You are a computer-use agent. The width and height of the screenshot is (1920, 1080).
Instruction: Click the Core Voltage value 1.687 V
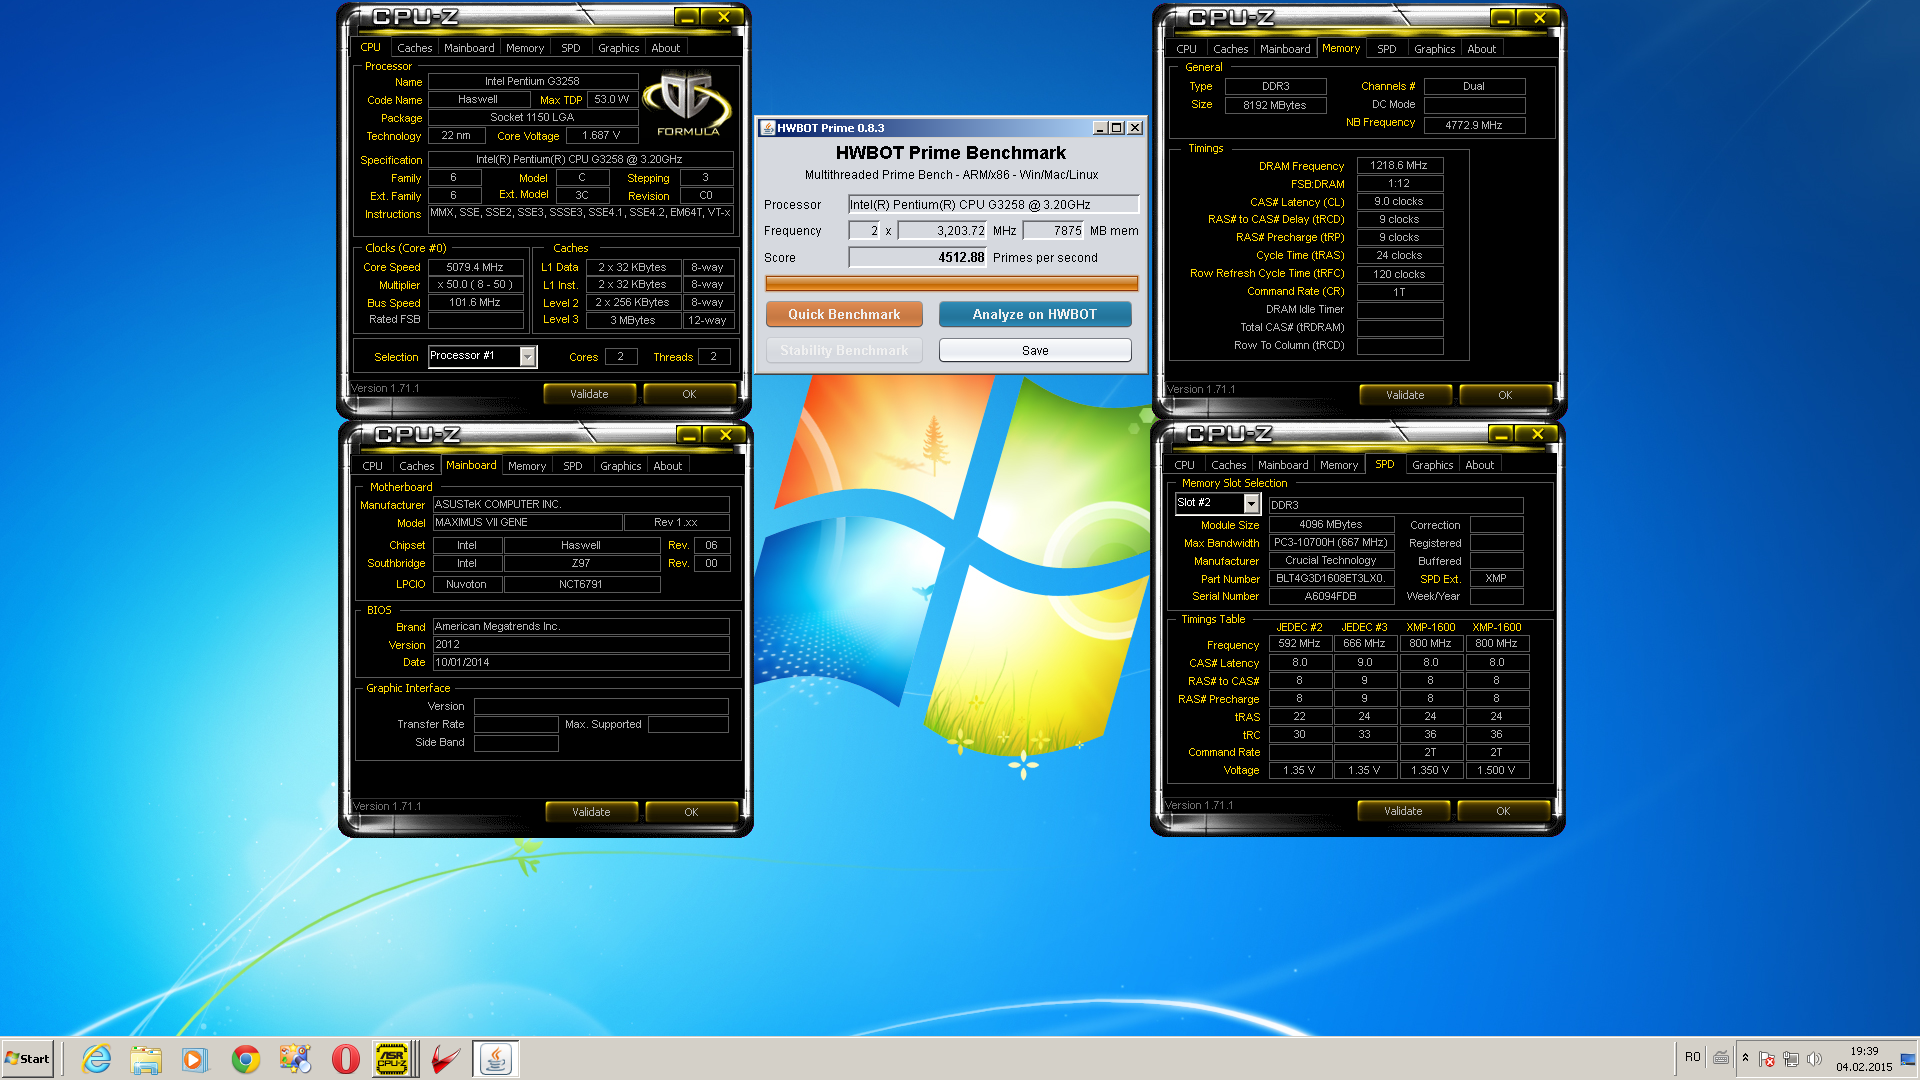point(601,136)
